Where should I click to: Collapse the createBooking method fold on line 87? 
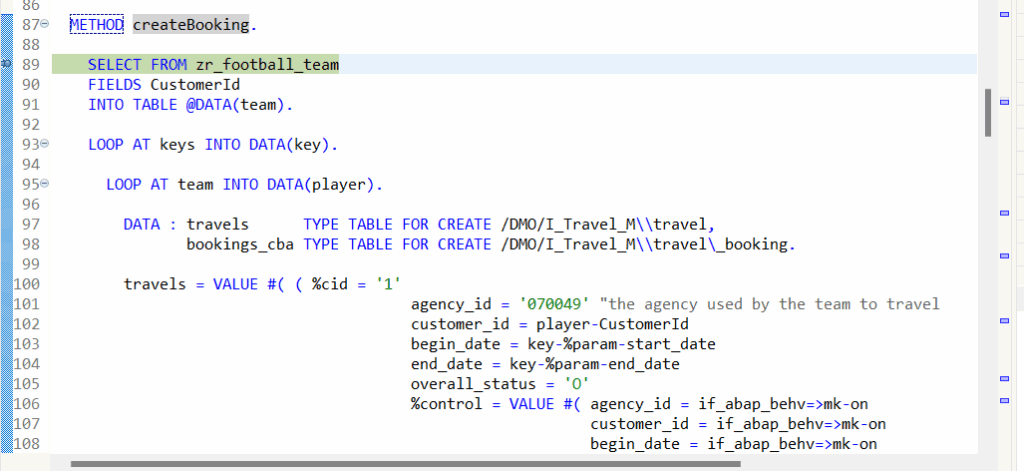point(44,24)
